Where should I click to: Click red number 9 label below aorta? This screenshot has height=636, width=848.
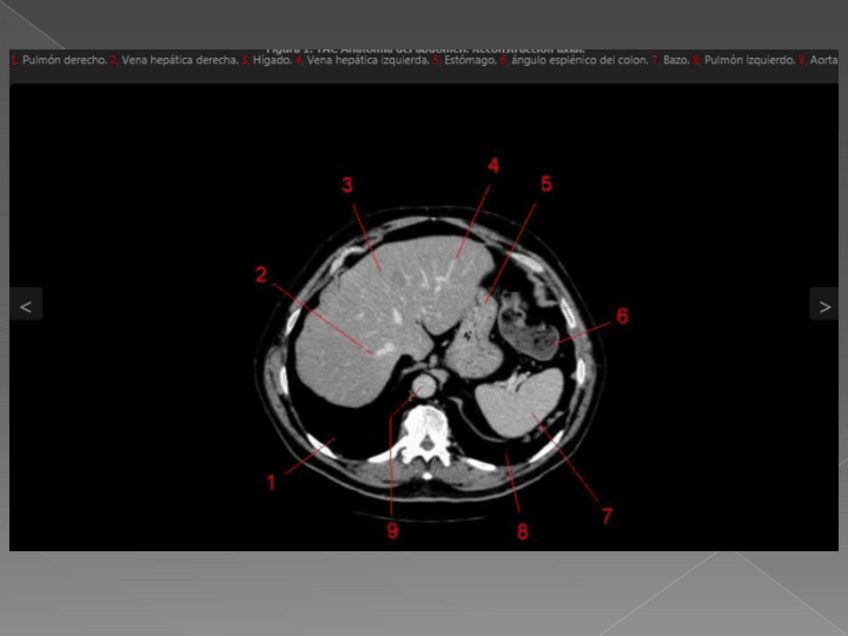click(x=393, y=531)
